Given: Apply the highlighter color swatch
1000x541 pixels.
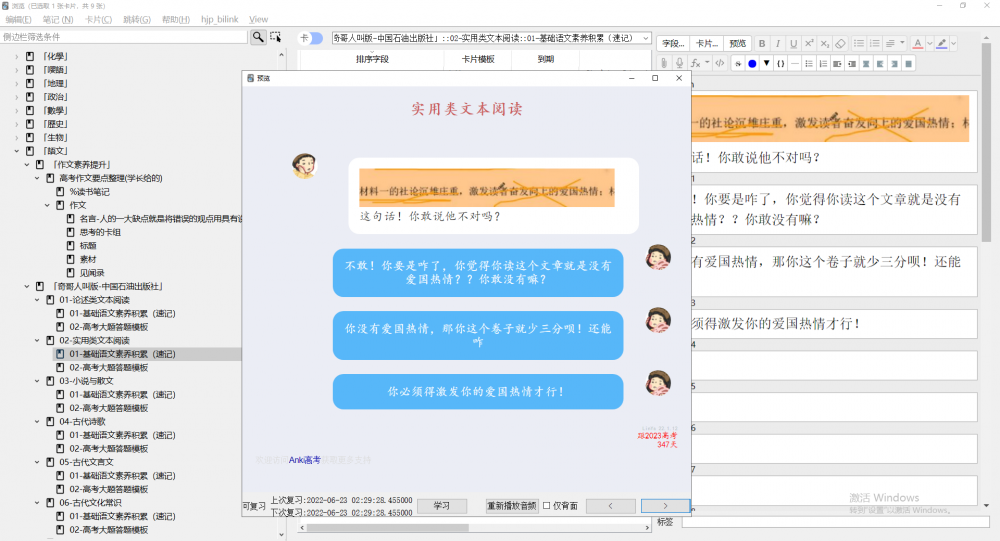Looking at the screenshot, I should 942,43.
